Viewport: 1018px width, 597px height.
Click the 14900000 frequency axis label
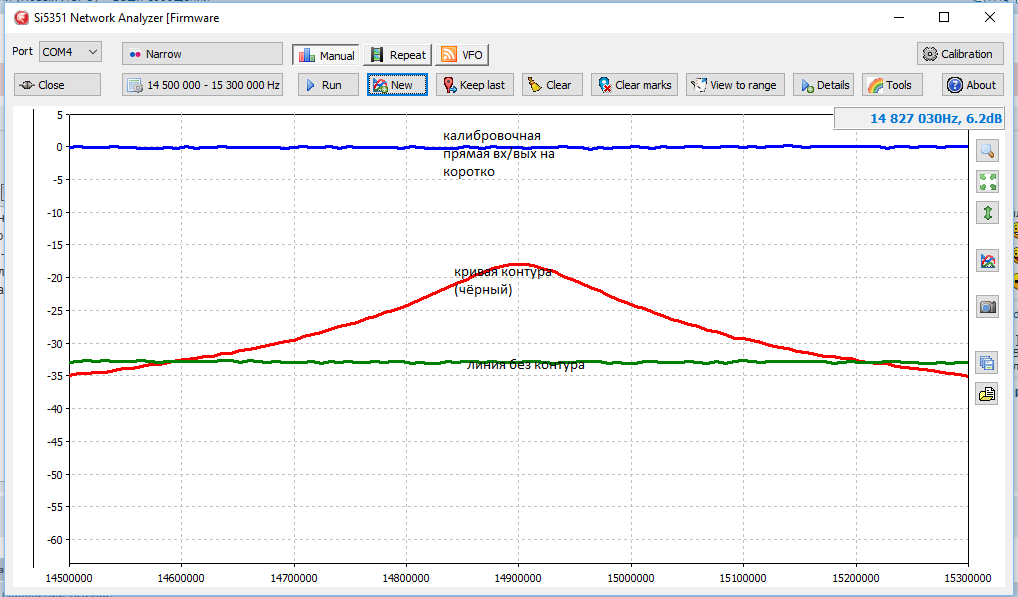click(518, 578)
